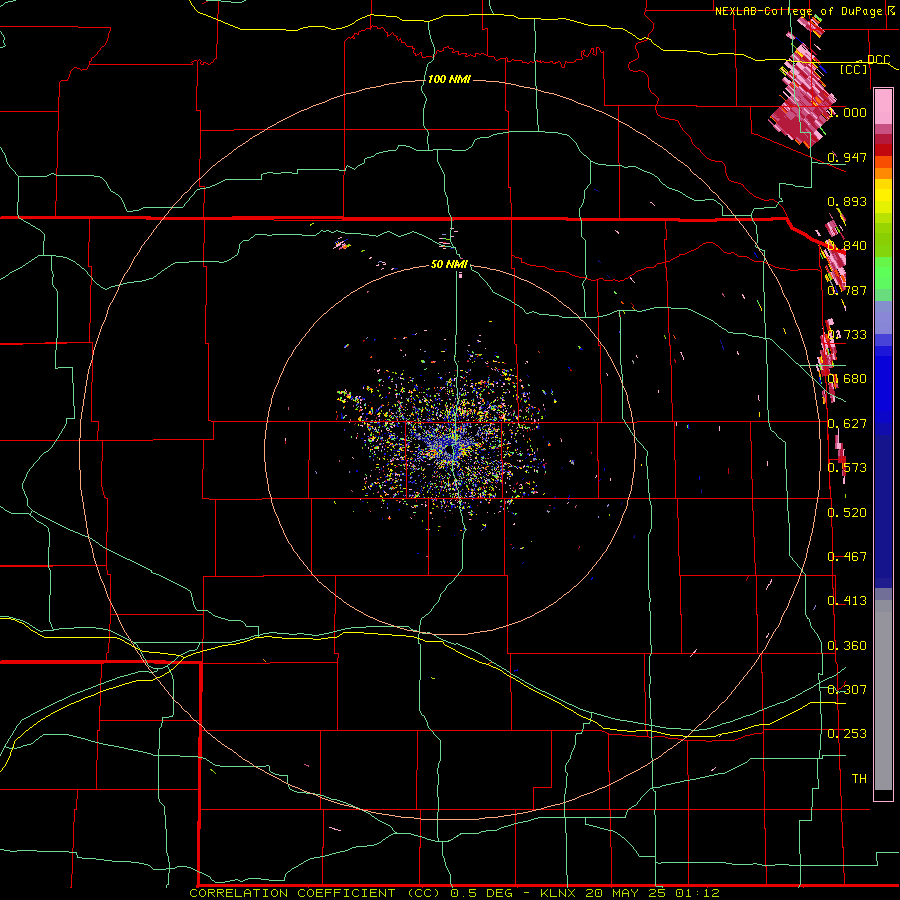Click the DCC label at top right

878,60
